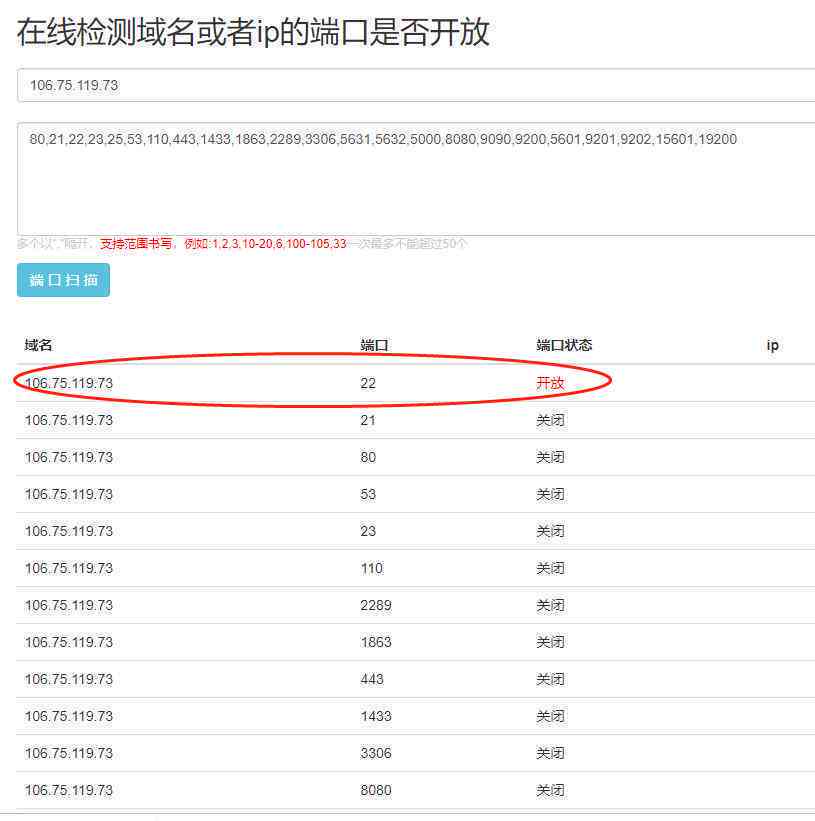Click domain 106.75.119.73 in port 80 row
Screen dimensions: 815x821
(x=69, y=457)
